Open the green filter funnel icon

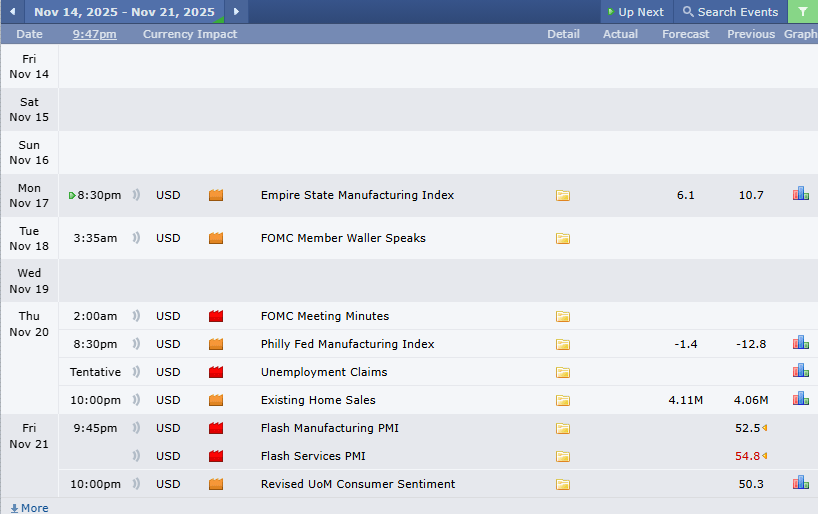tap(803, 12)
